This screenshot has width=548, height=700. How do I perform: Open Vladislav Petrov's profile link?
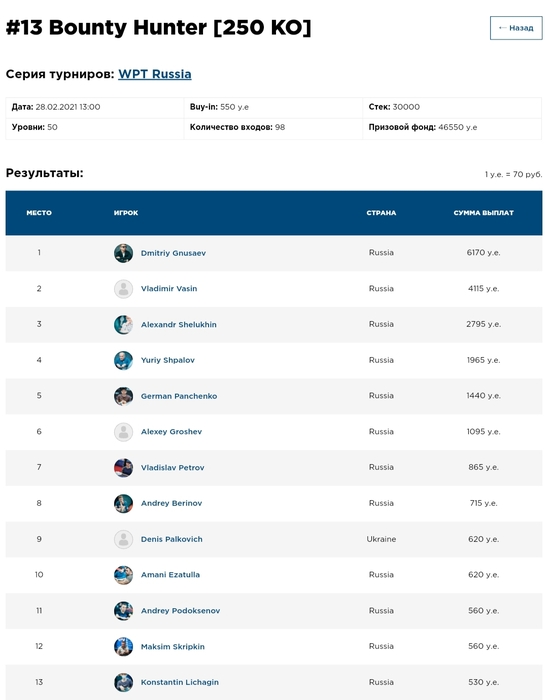click(x=173, y=467)
